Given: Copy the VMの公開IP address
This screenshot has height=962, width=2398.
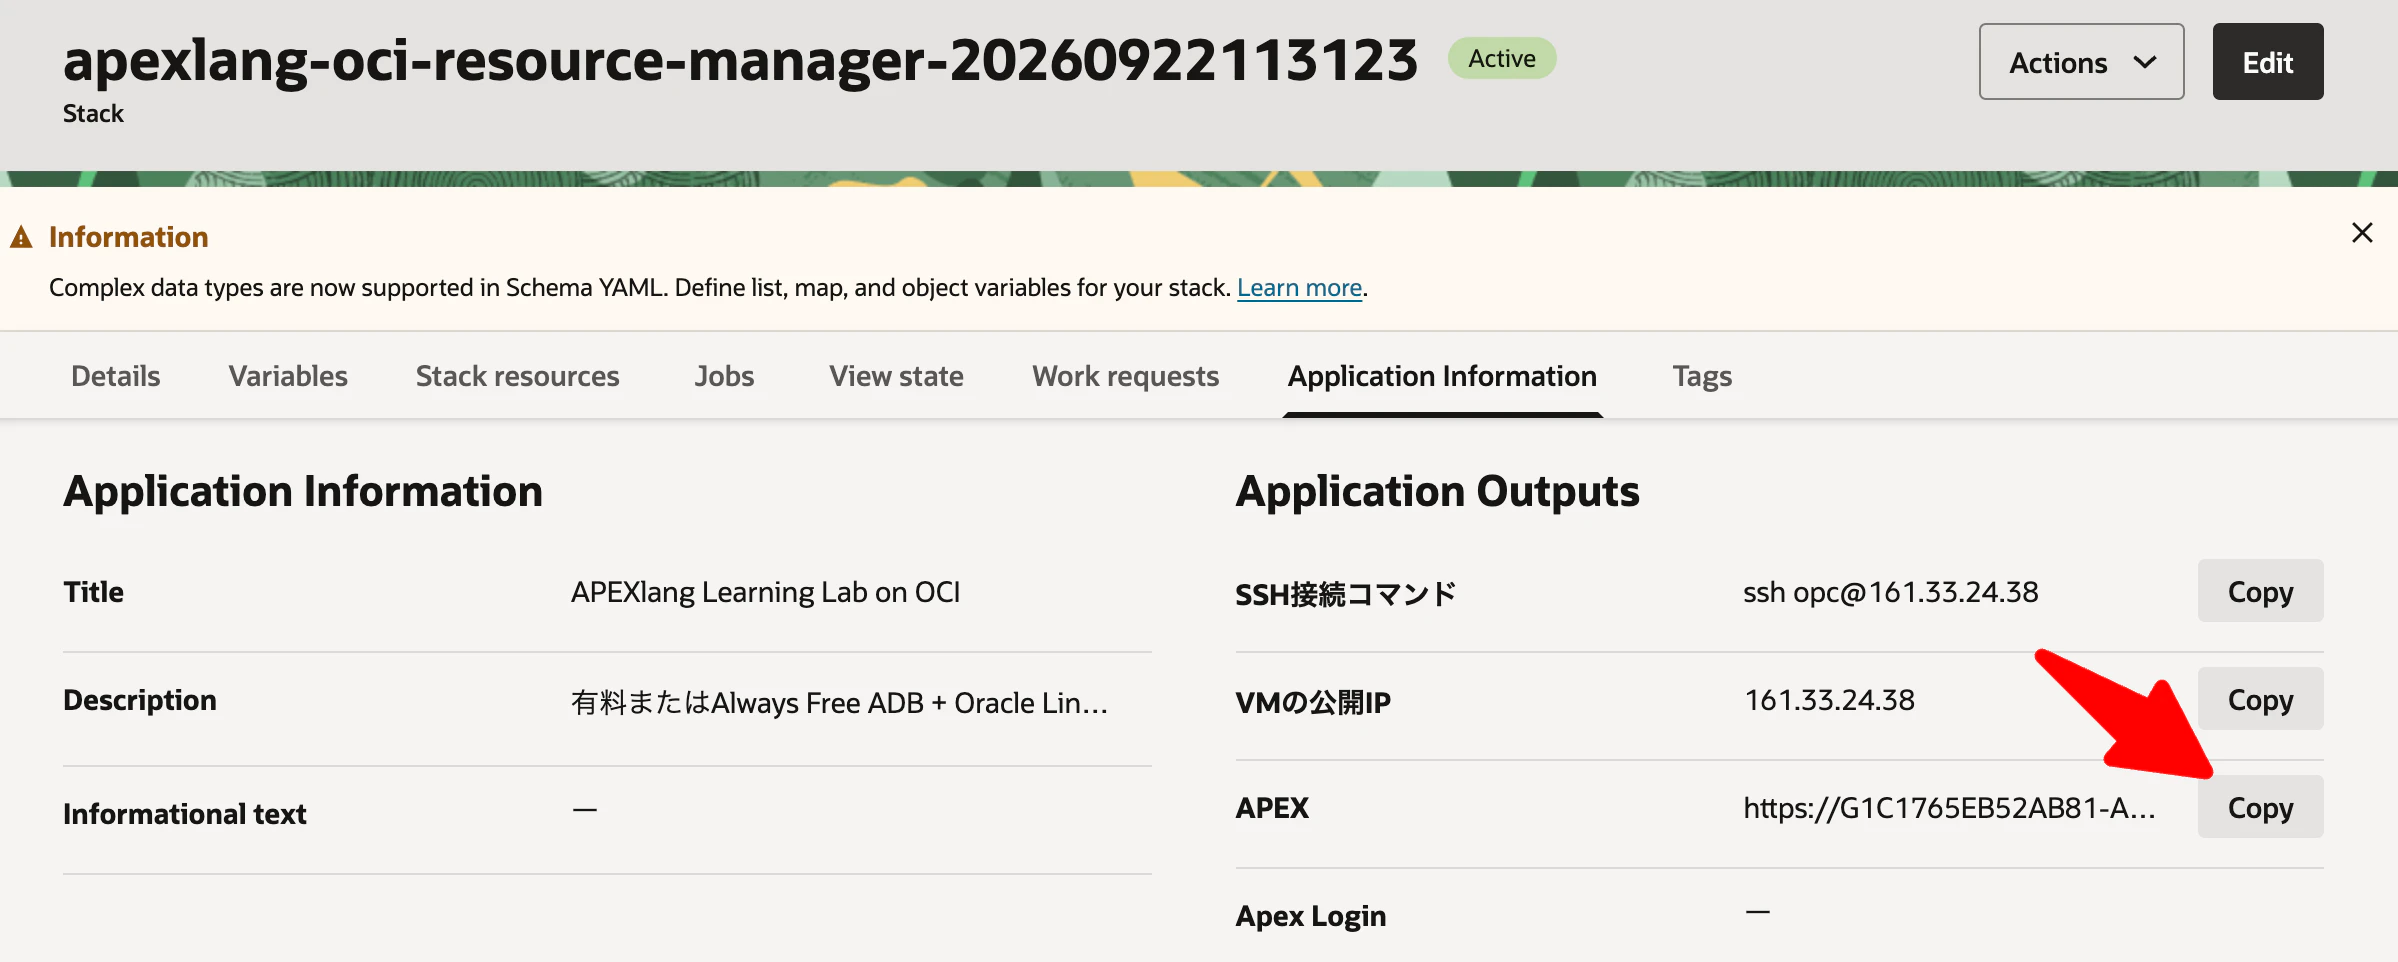Looking at the screenshot, I should 2260,699.
